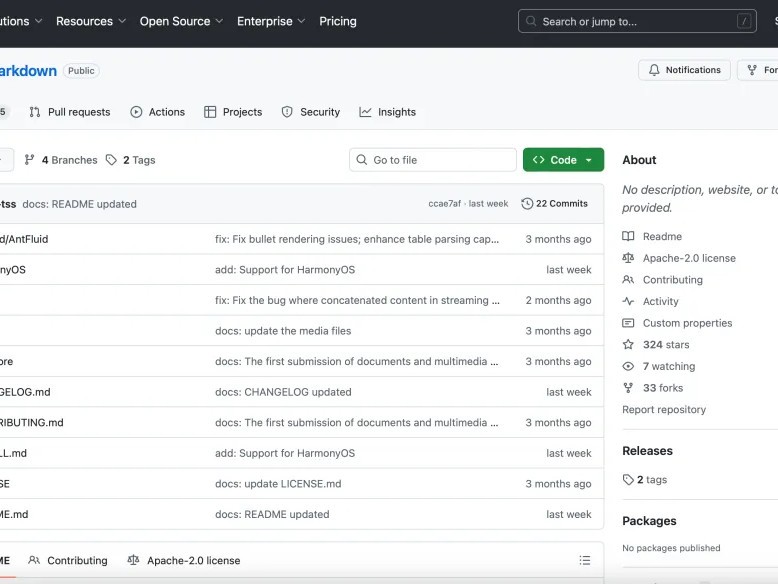Image resolution: width=778 pixels, height=584 pixels.
Task: Click the forks icon in About
Action: pos(628,388)
